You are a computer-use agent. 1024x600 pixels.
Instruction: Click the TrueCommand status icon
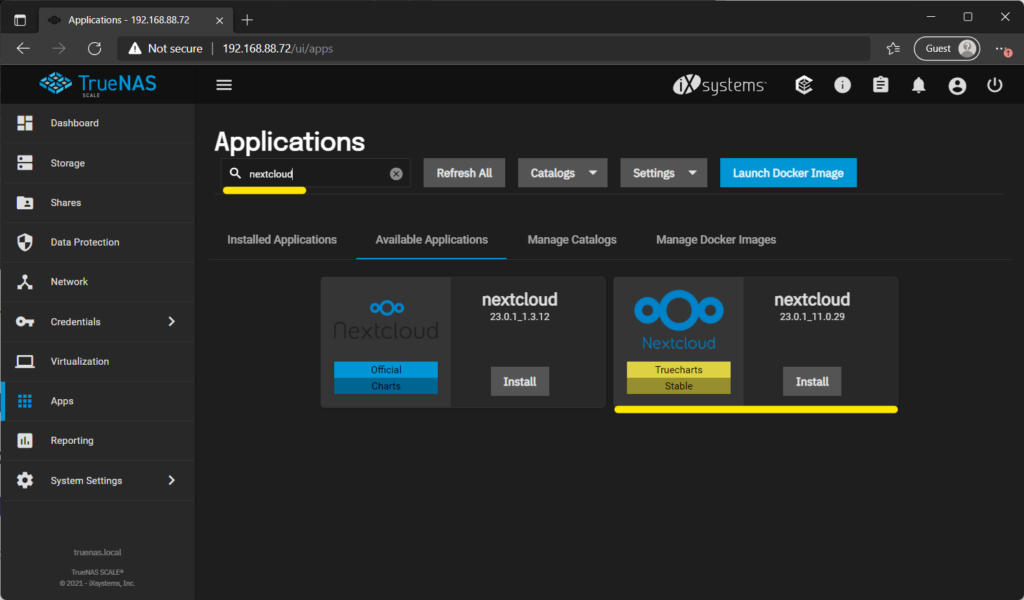coord(804,85)
